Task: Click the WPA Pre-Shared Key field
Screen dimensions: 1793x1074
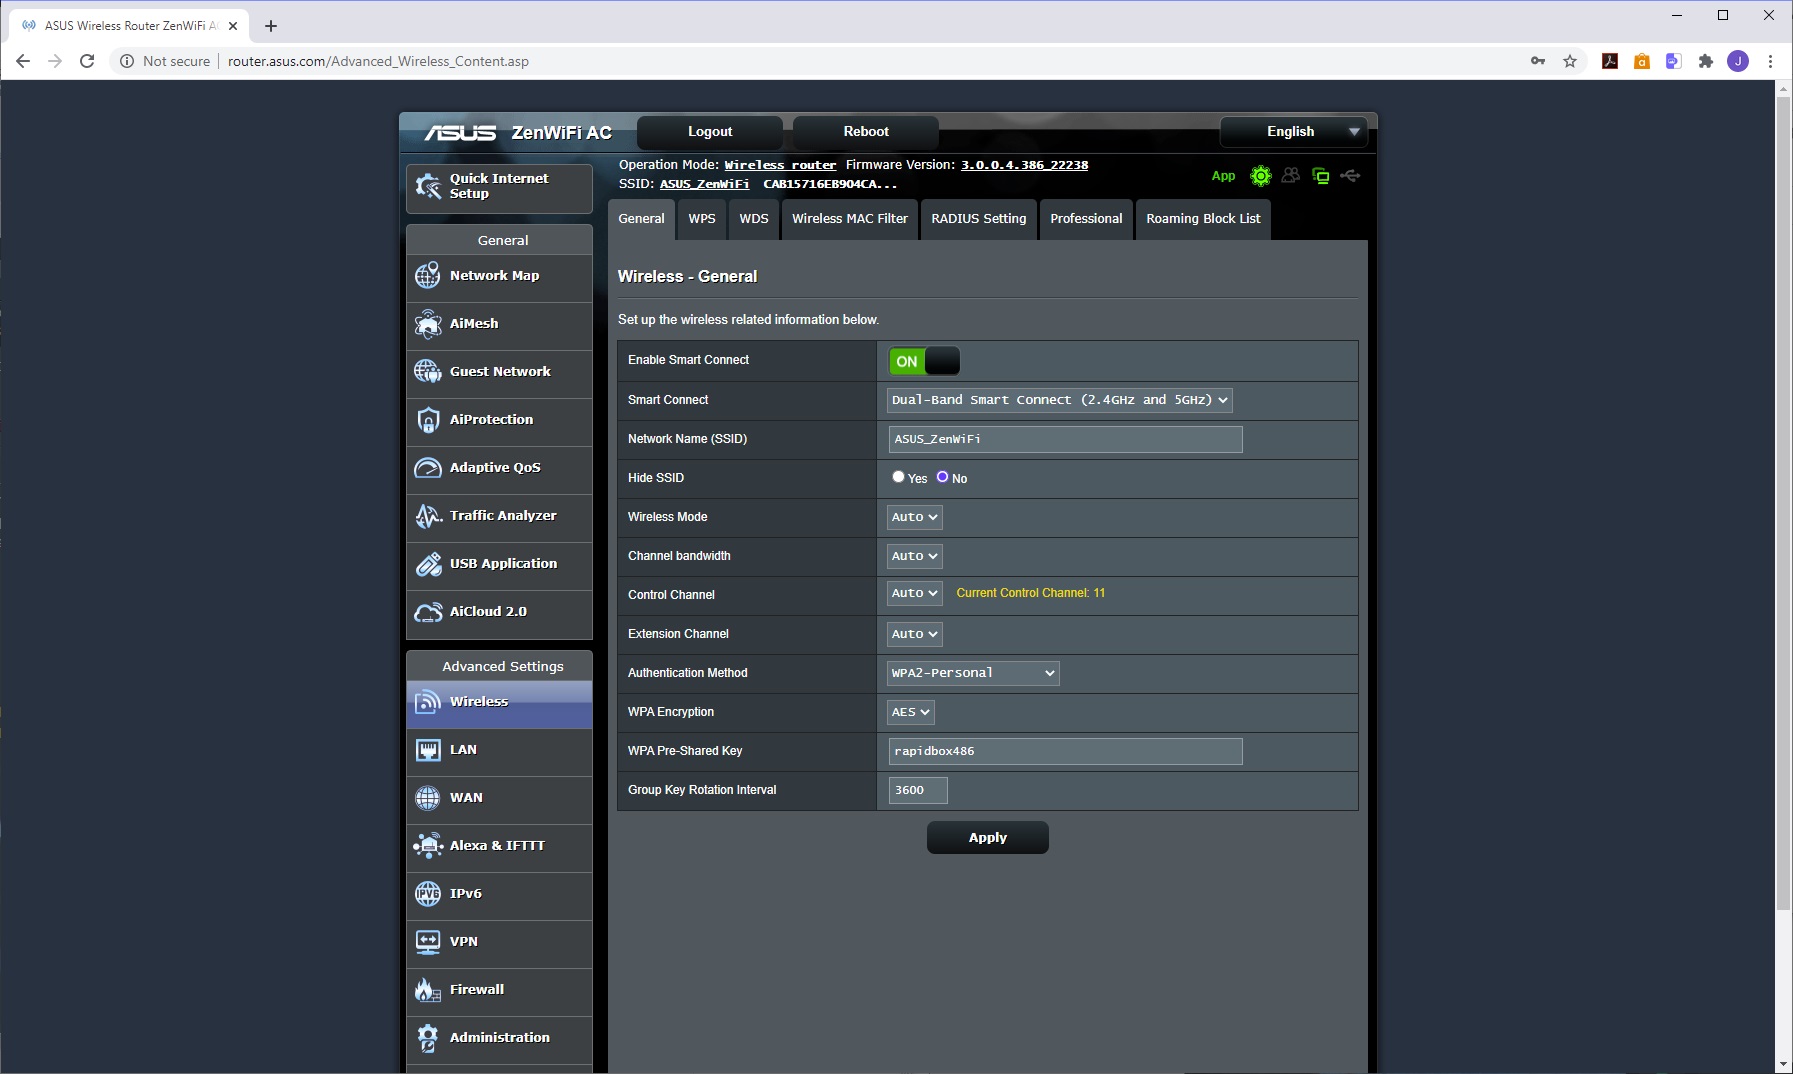Action: [x=1065, y=751]
